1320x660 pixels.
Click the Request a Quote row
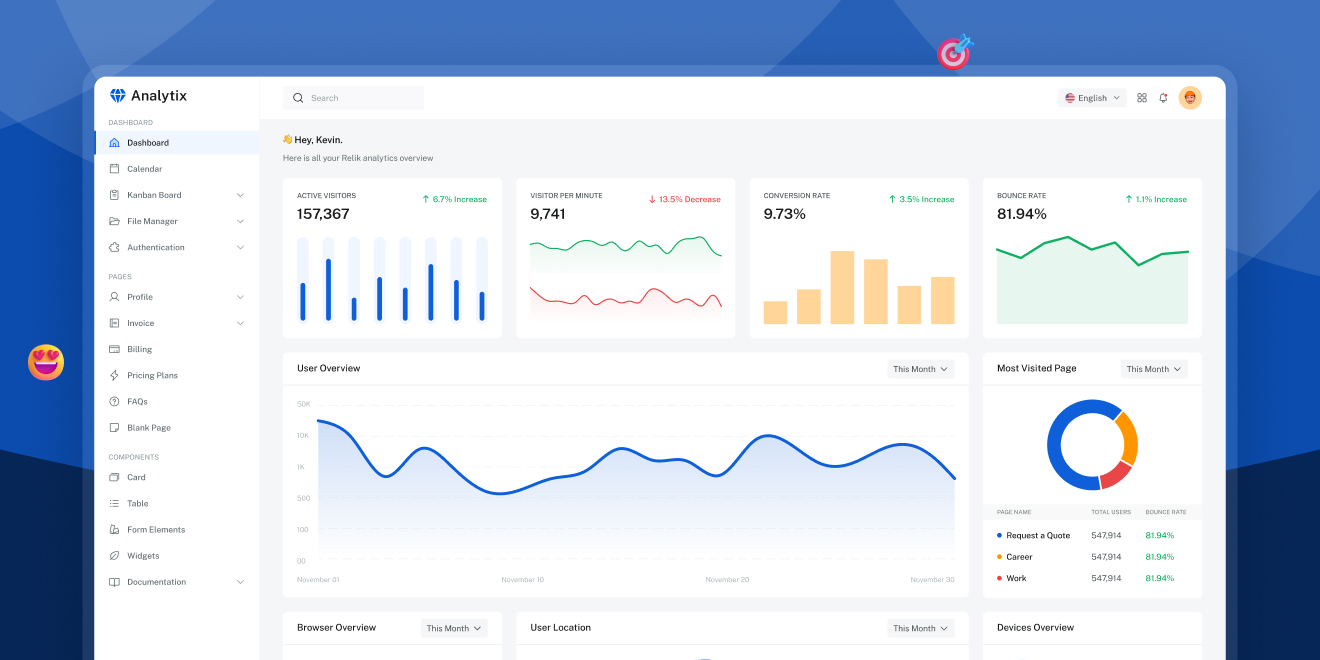coord(1092,535)
